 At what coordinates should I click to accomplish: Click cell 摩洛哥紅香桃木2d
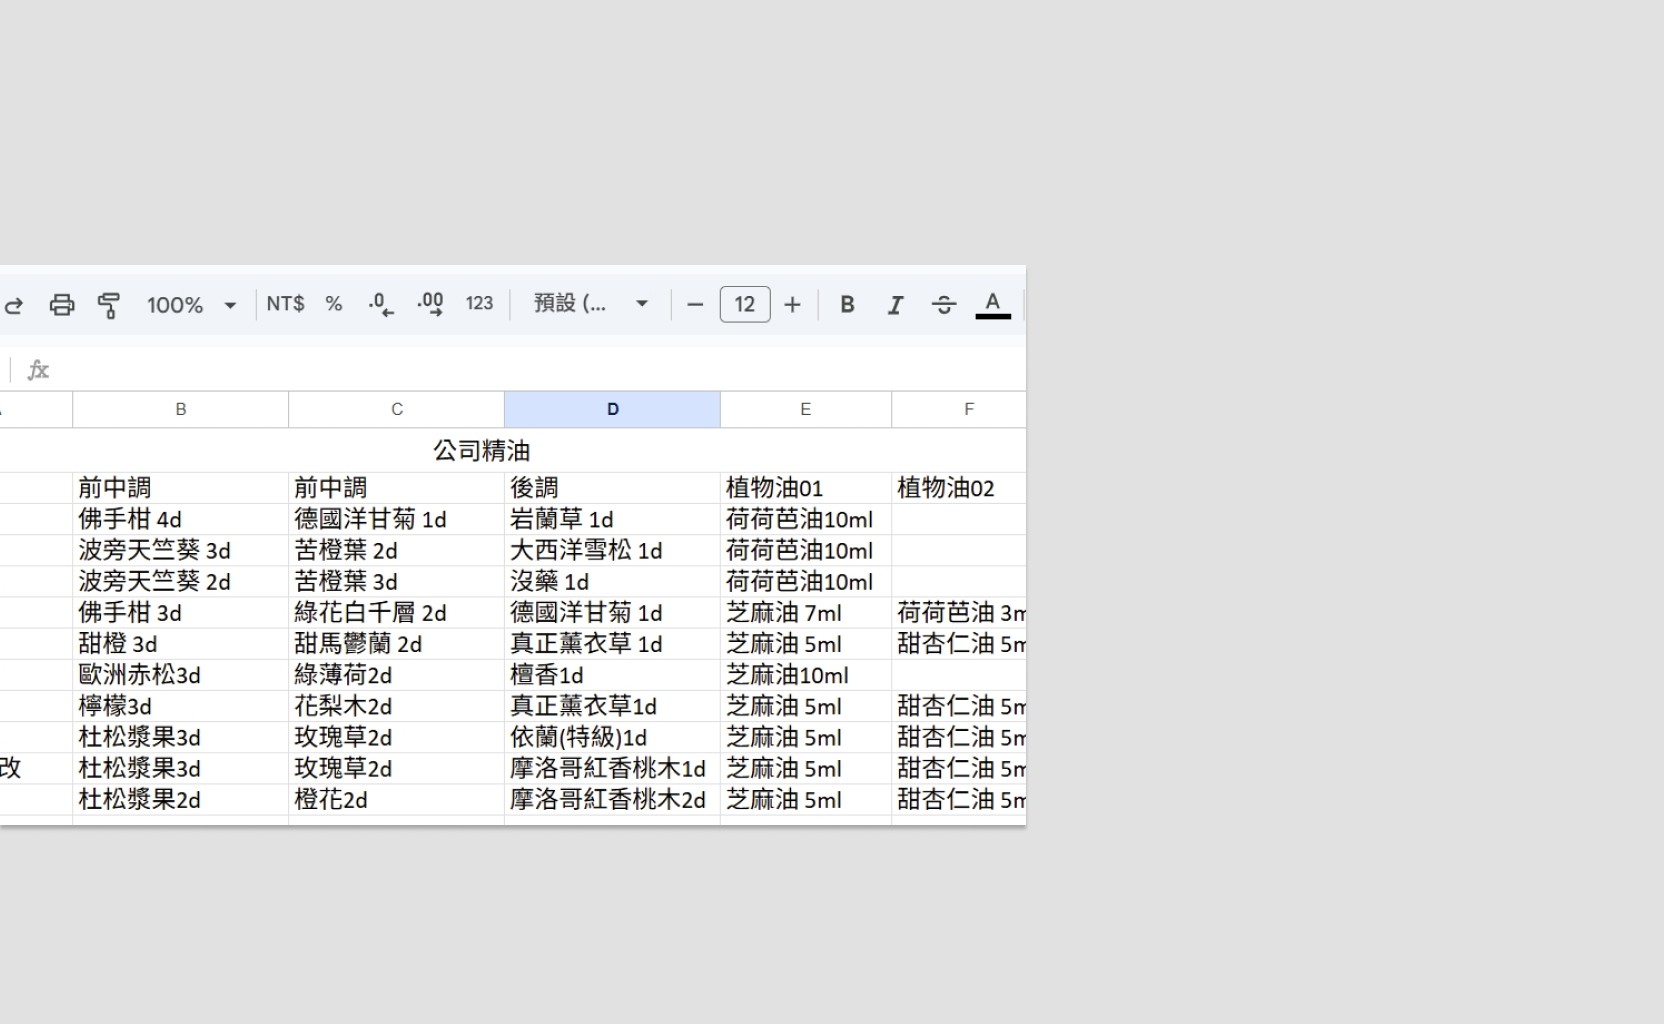tap(613, 799)
